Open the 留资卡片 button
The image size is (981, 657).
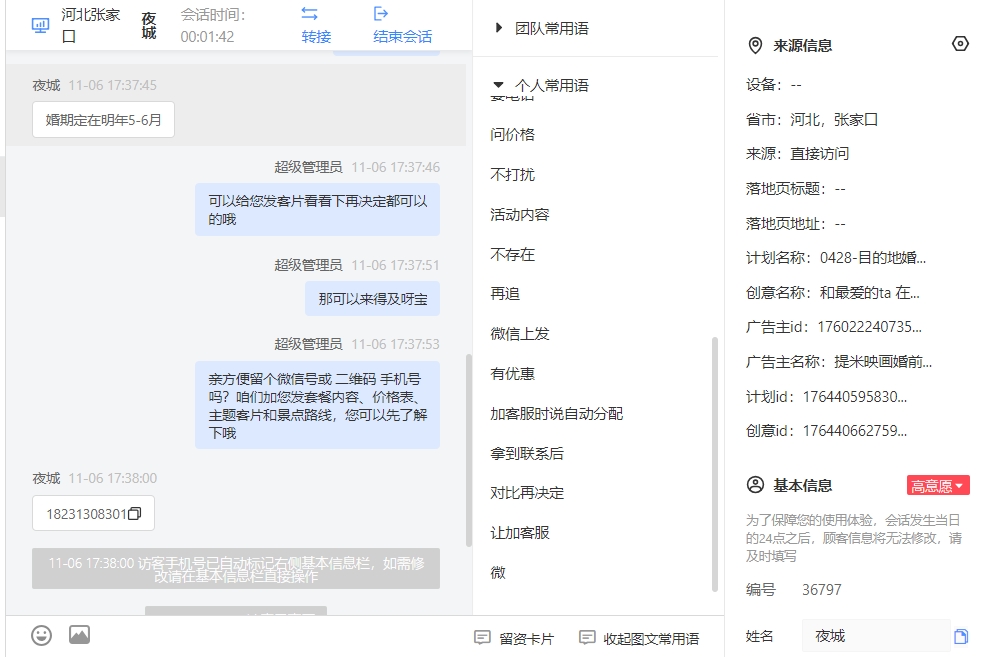pos(514,638)
